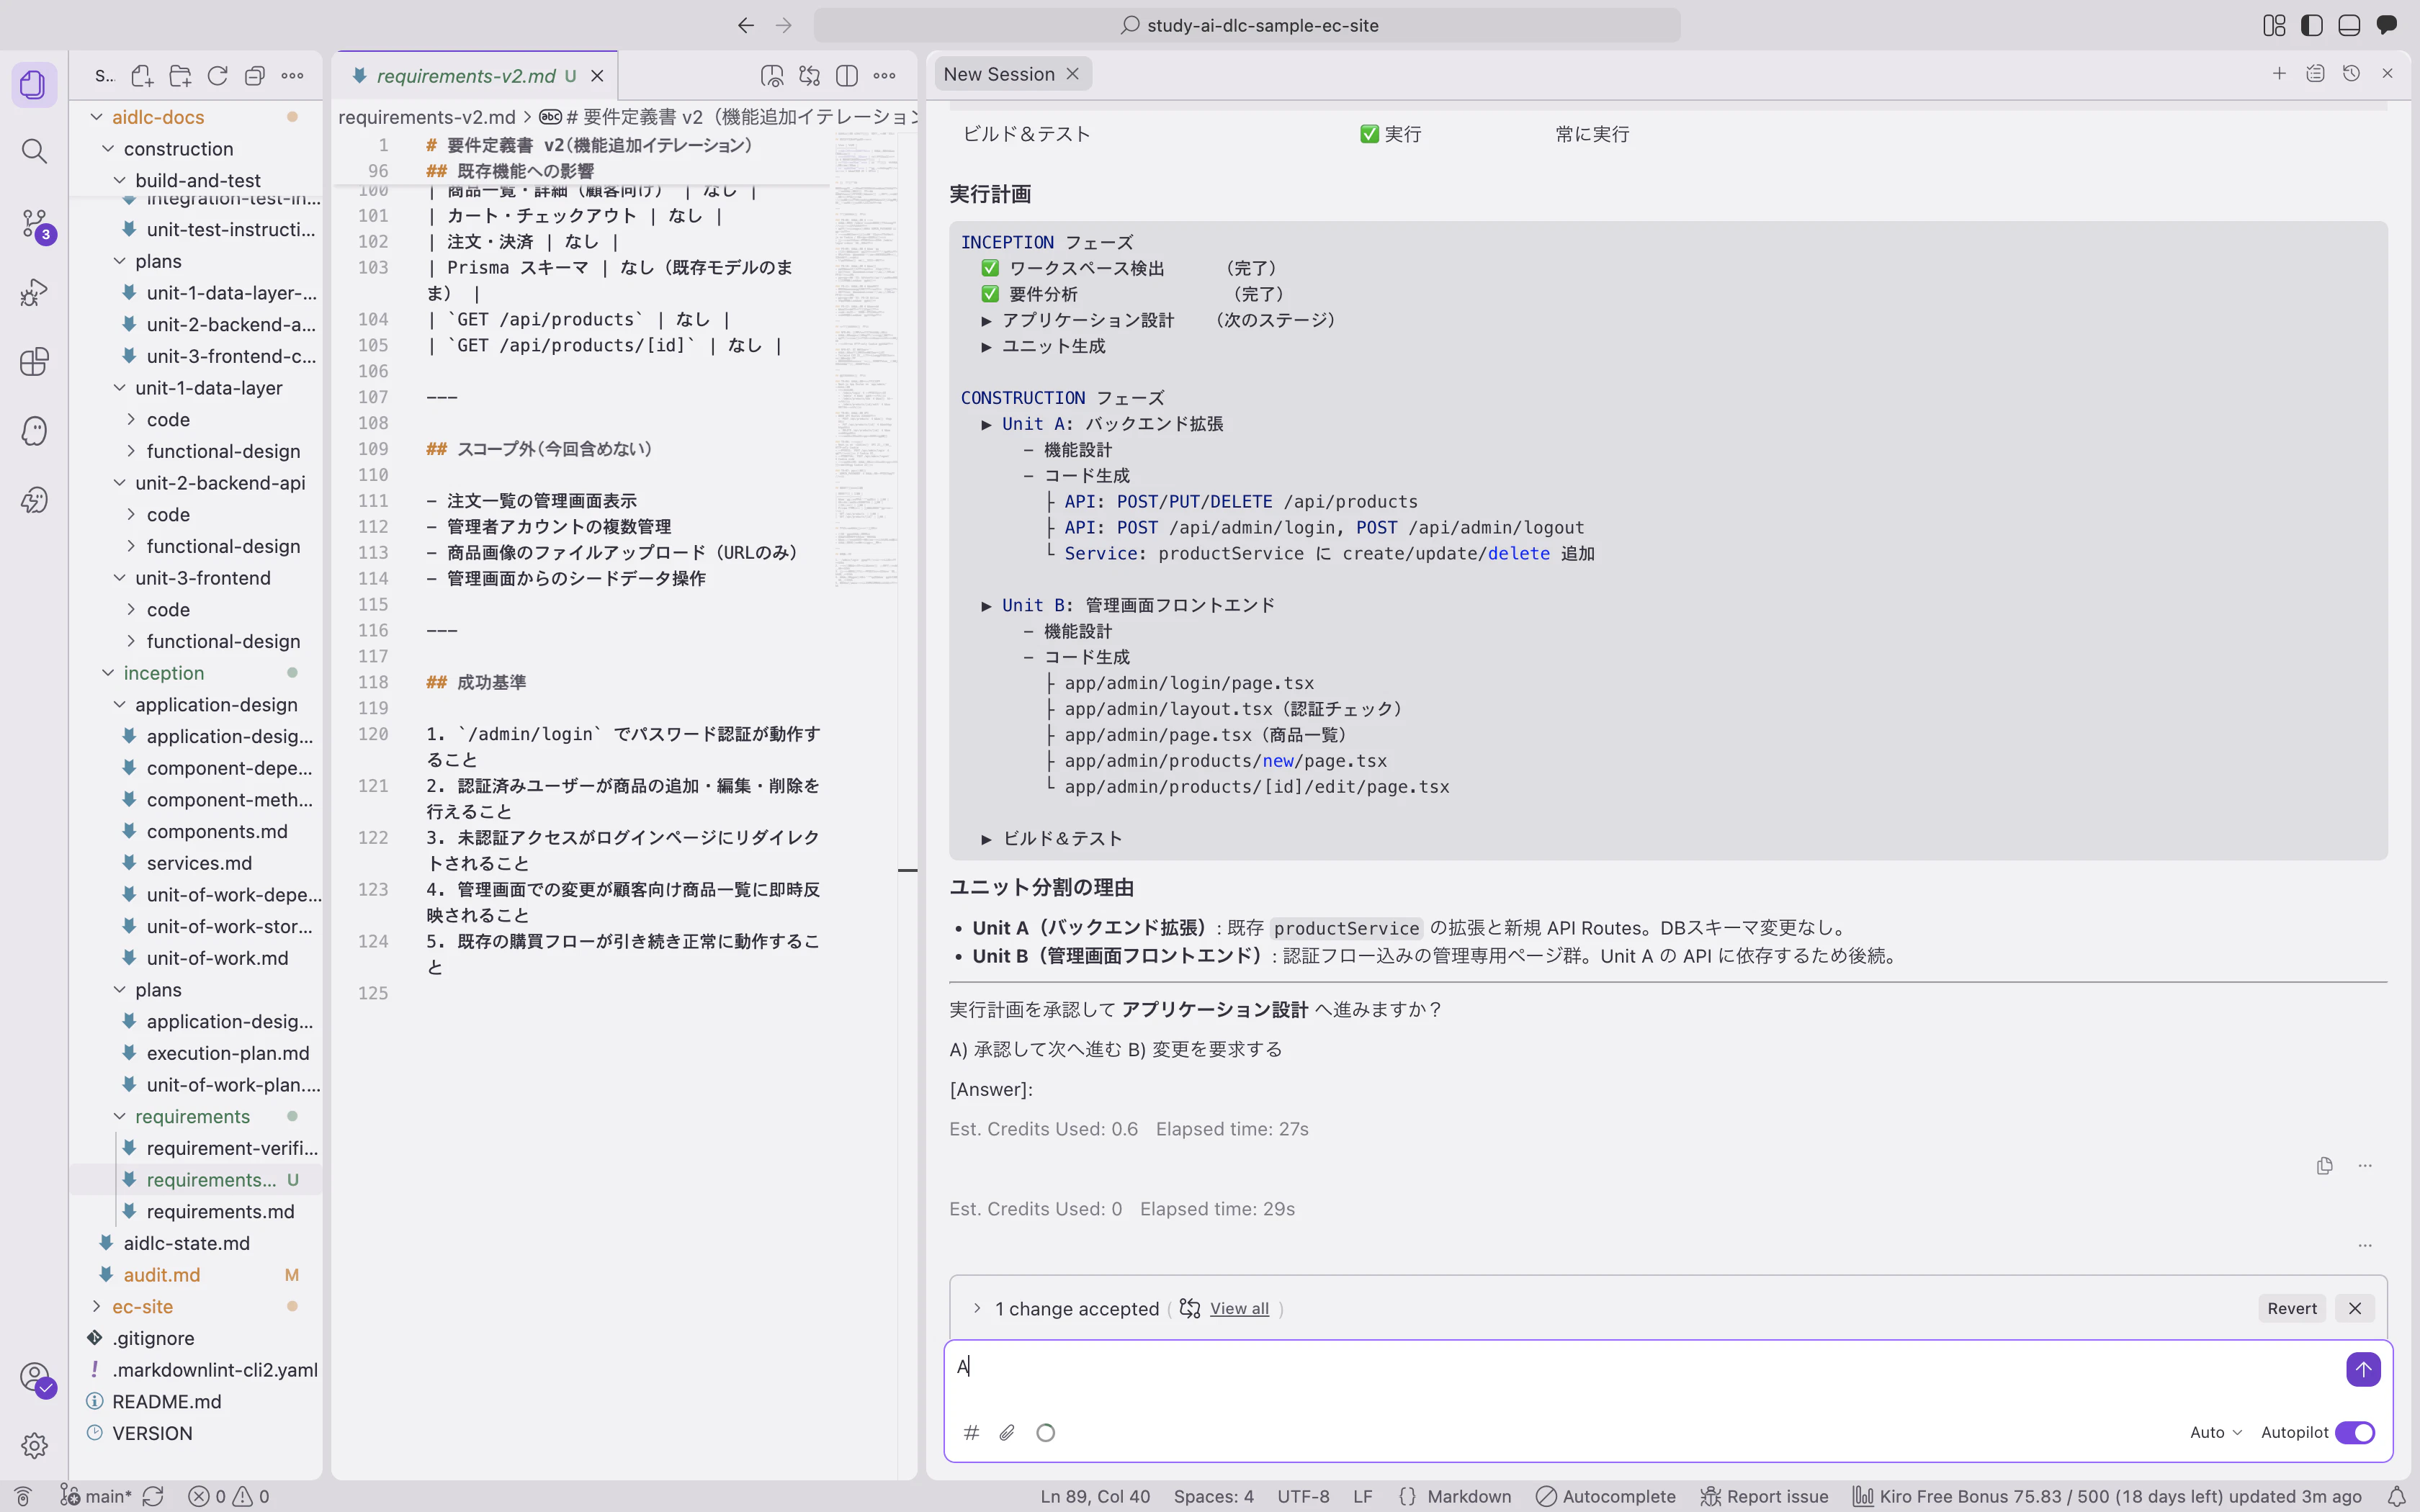Toggle the primary side bar layout
This screenshot has height=1512, width=2420.
point(2312,25)
